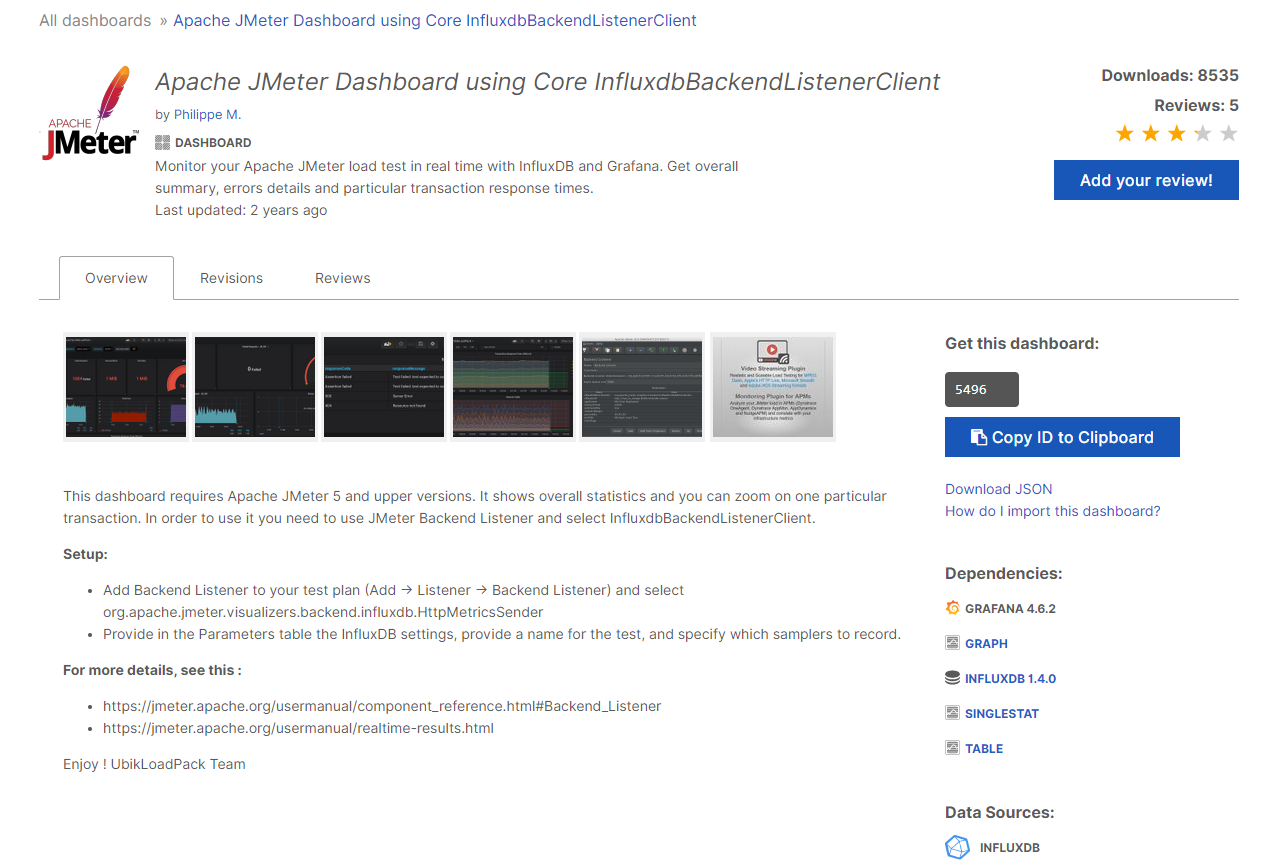The image size is (1273, 866).
Task: Click the dashboard ID field 5496
Action: click(x=982, y=390)
